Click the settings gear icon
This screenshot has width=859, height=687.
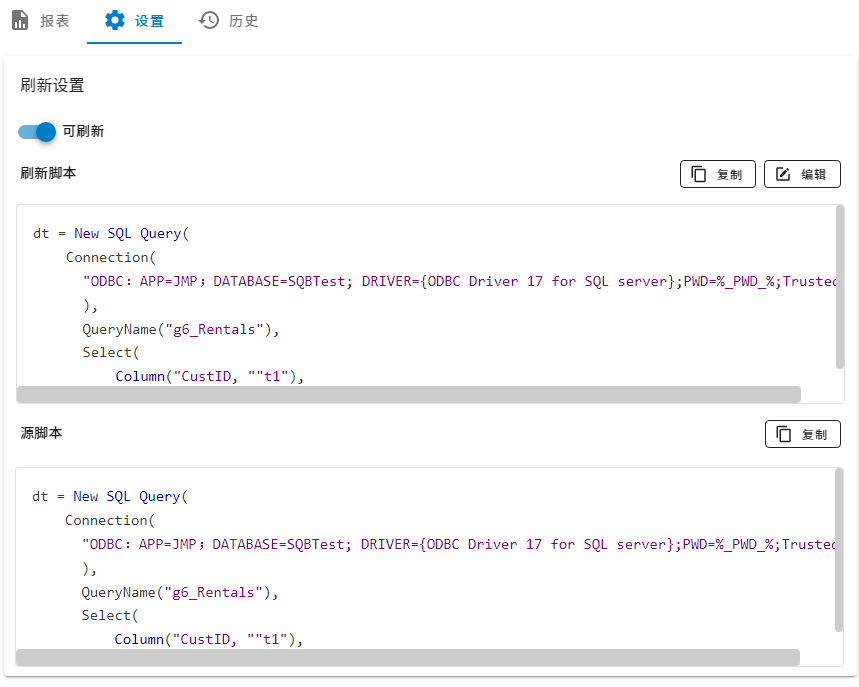[x=115, y=20]
